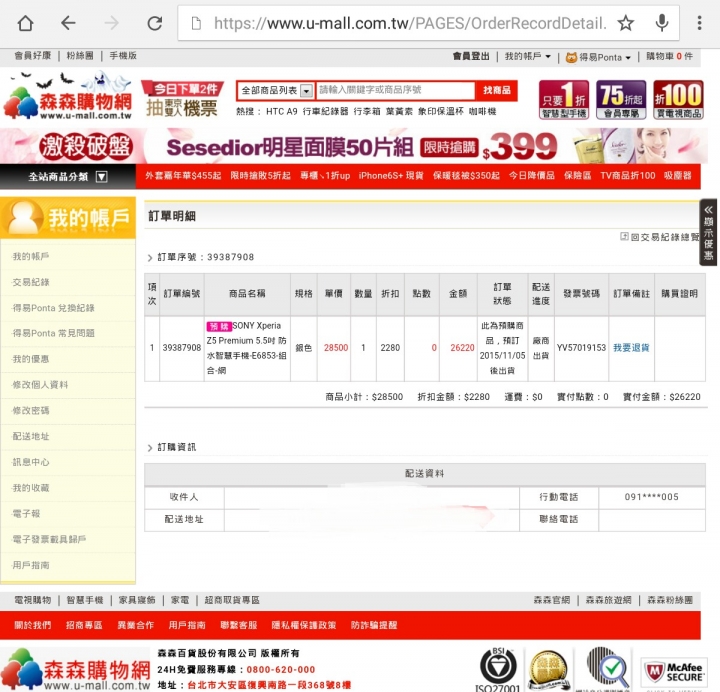
Task: Expand the 顯示優惠 side panel tab
Action: (x=709, y=232)
